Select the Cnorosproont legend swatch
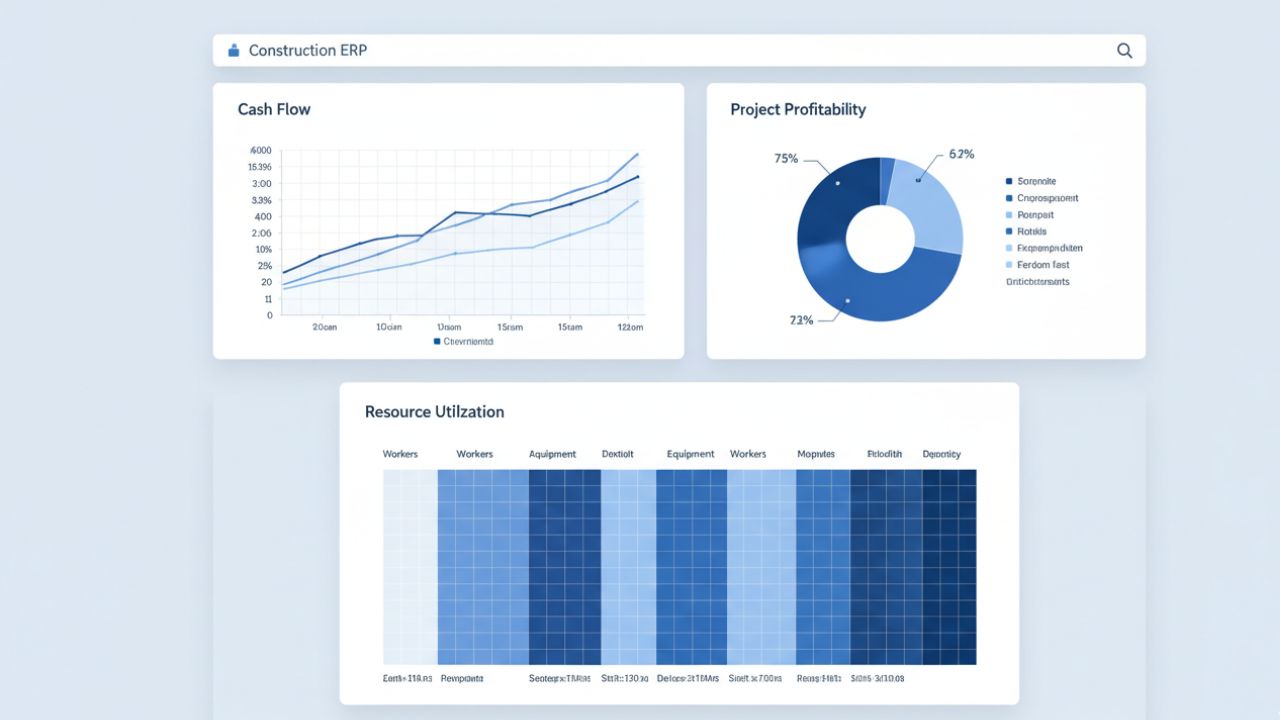 tap(1009, 198)
